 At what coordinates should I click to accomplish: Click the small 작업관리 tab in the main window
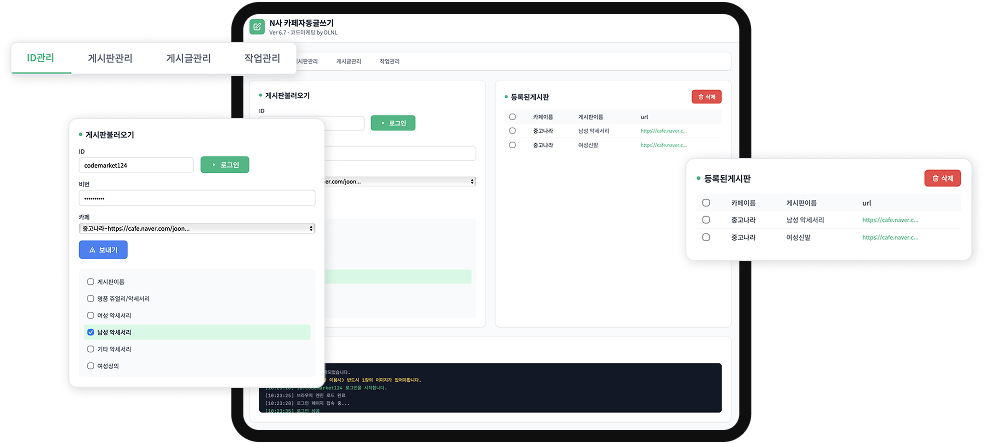(389, 61)
